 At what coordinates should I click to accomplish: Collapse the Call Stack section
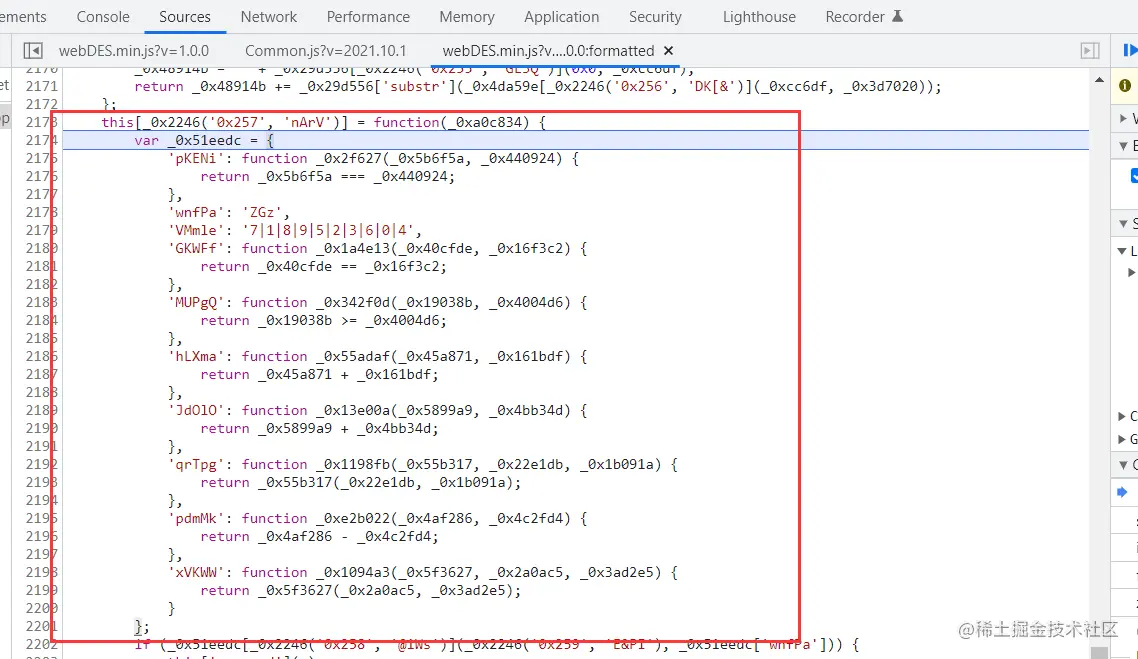tap(1123, 464)
